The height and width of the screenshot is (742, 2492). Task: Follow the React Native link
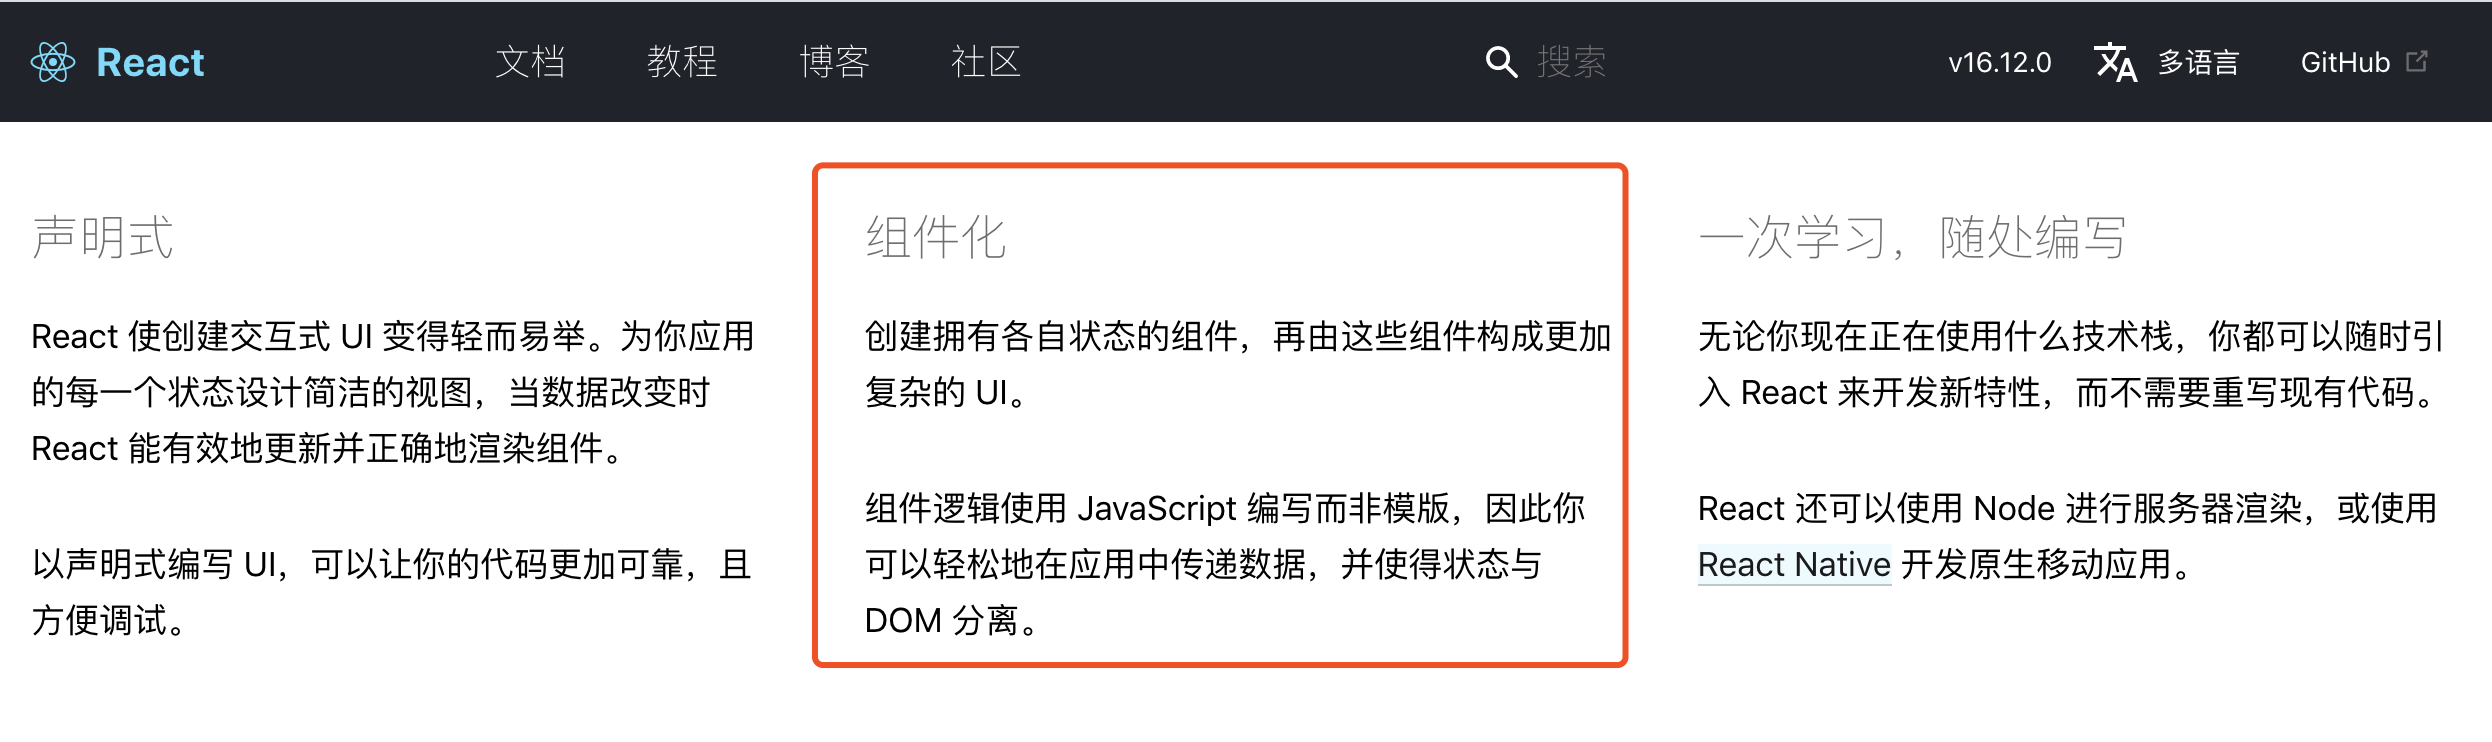coord(1794,565)
